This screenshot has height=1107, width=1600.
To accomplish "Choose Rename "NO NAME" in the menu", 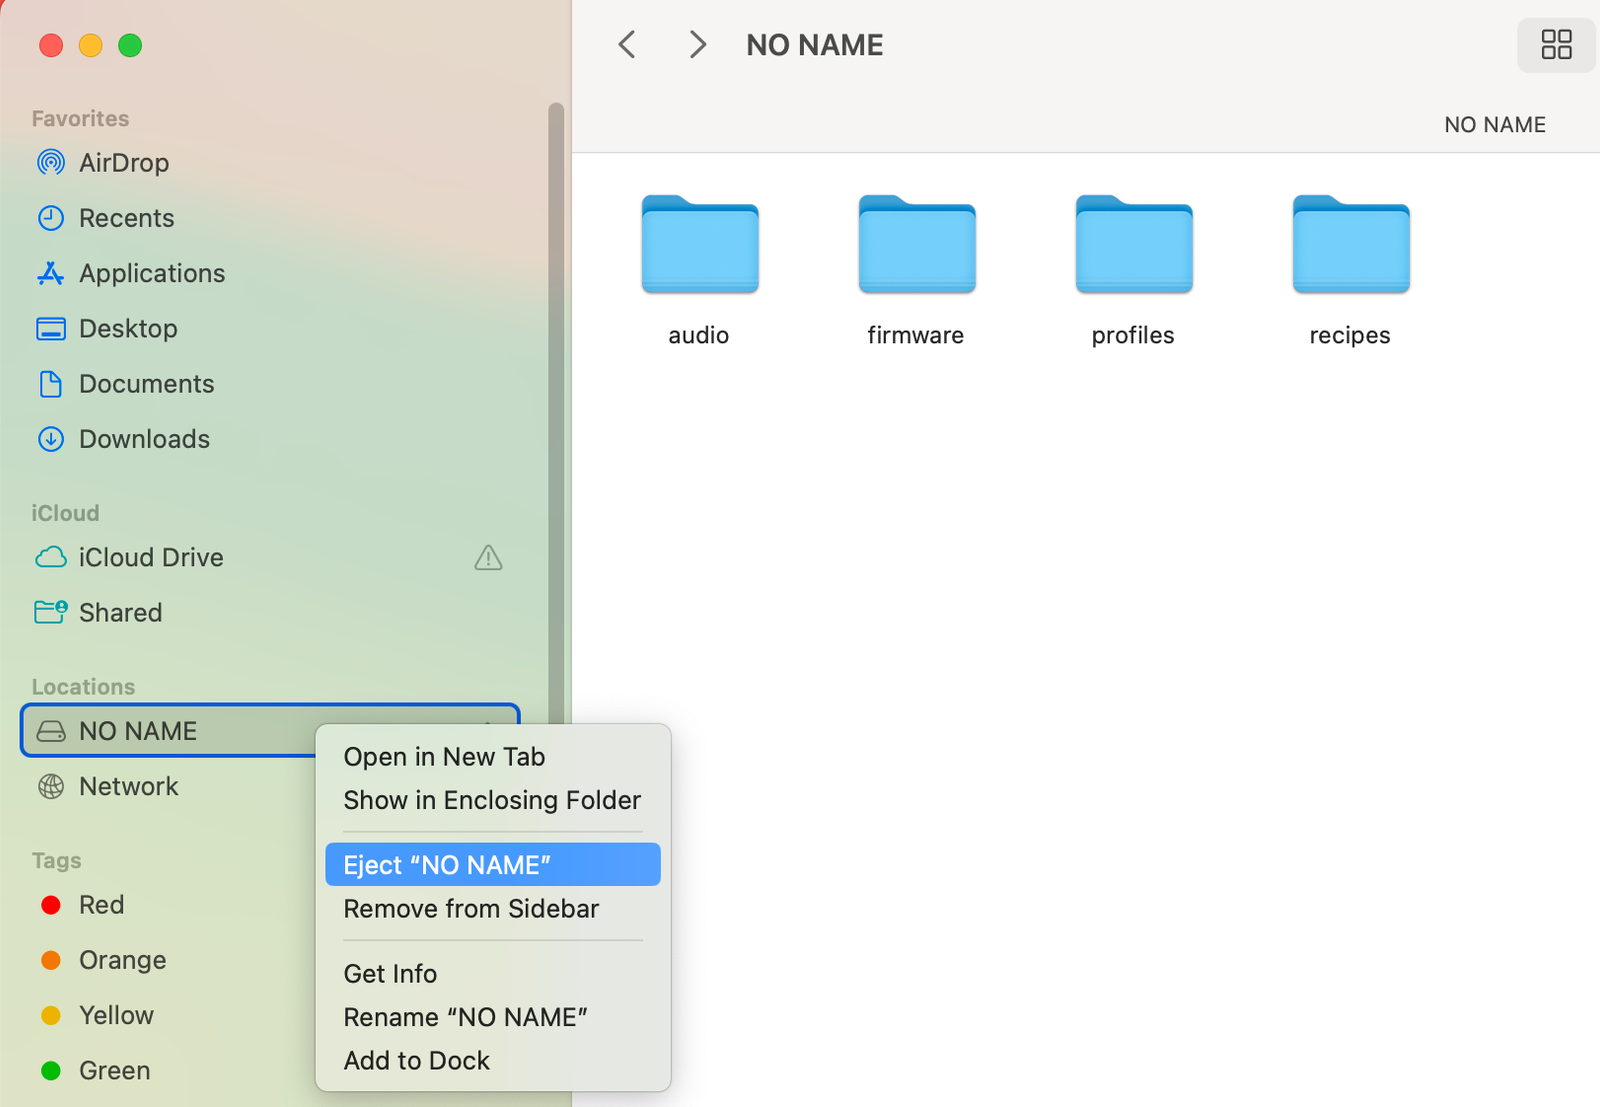I will [x=493, y=1017].
